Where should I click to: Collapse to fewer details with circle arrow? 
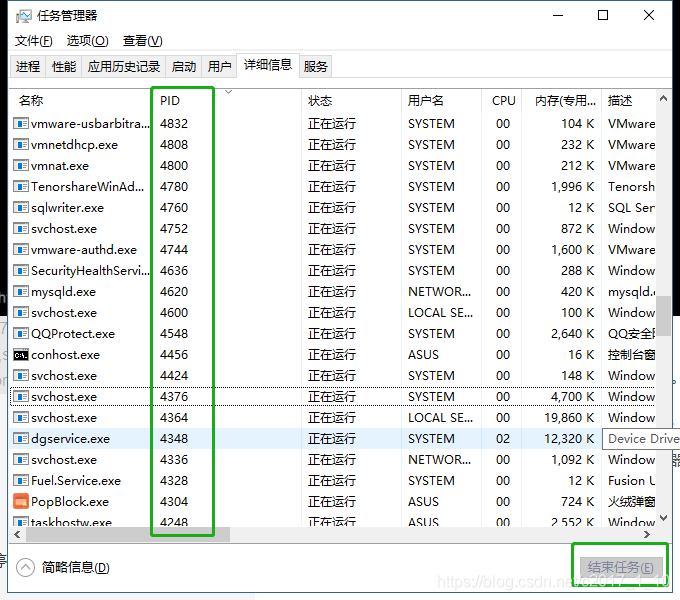pos(26,567)
